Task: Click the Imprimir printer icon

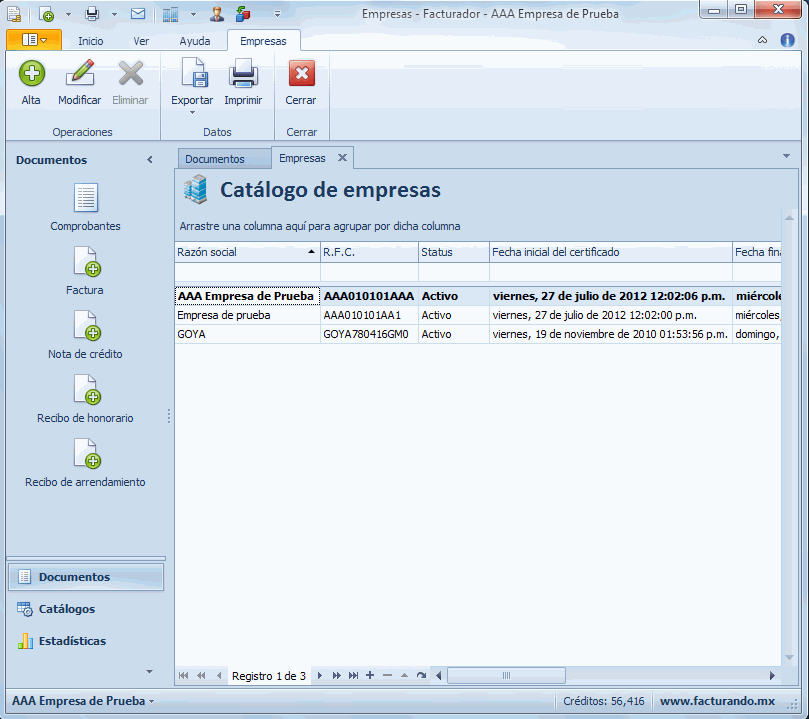Action: click(243, 75)
